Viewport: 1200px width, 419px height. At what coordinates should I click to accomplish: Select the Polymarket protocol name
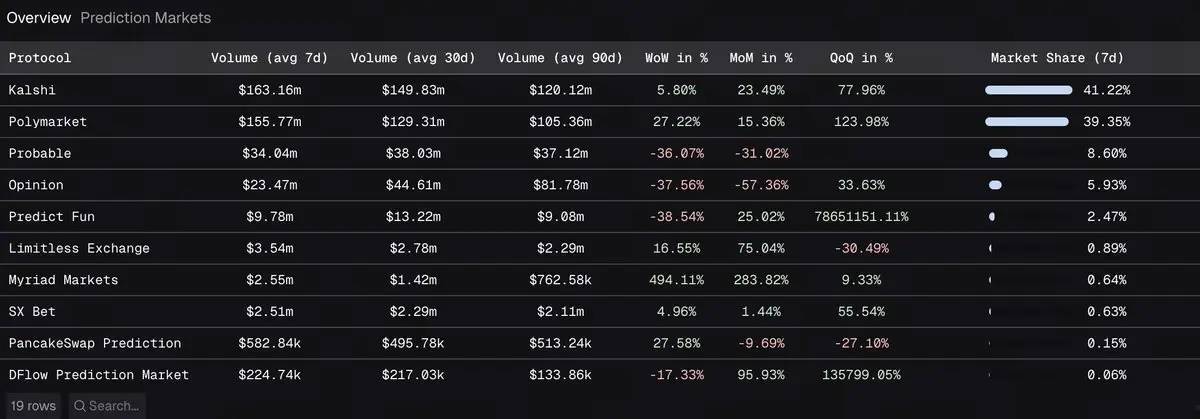(47, 122)
